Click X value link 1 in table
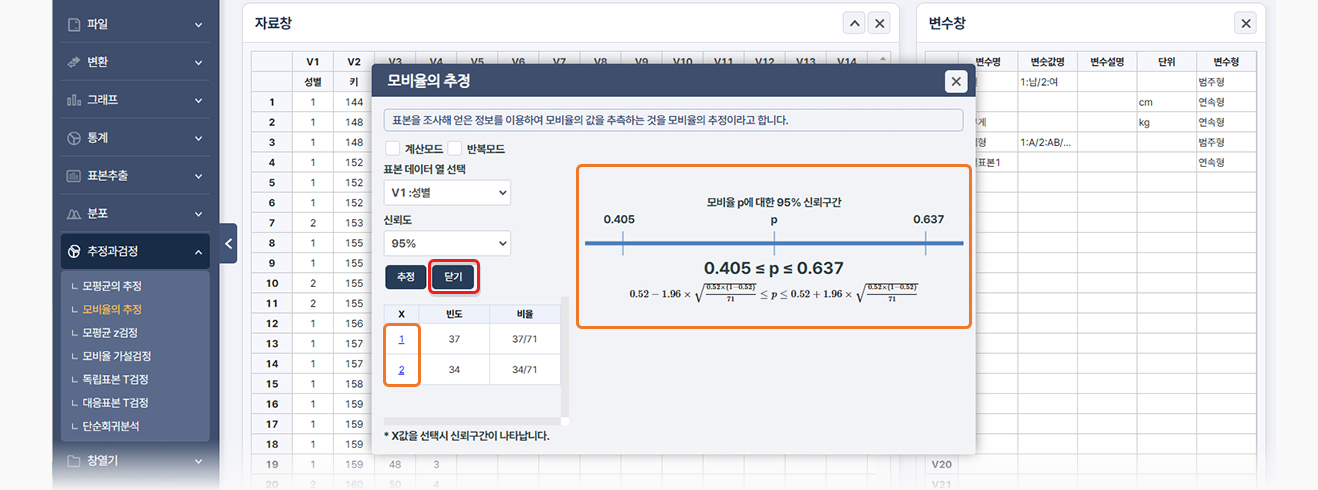This screenshot has height=490, width=1318. [402, 340]
